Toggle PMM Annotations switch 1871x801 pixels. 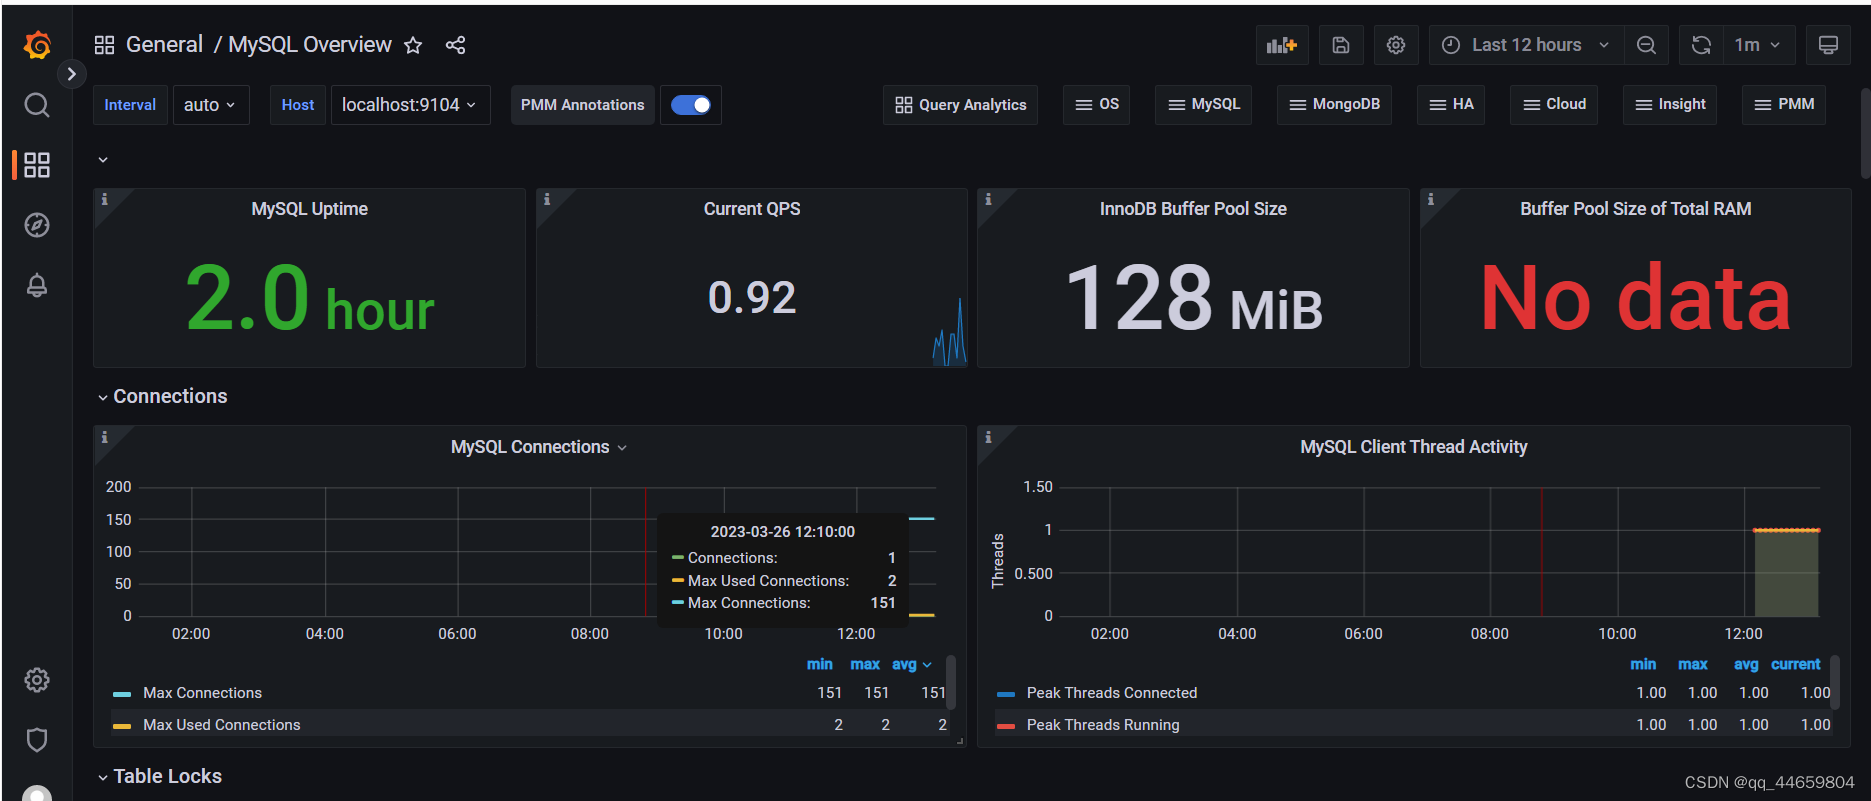pos(691,105)
